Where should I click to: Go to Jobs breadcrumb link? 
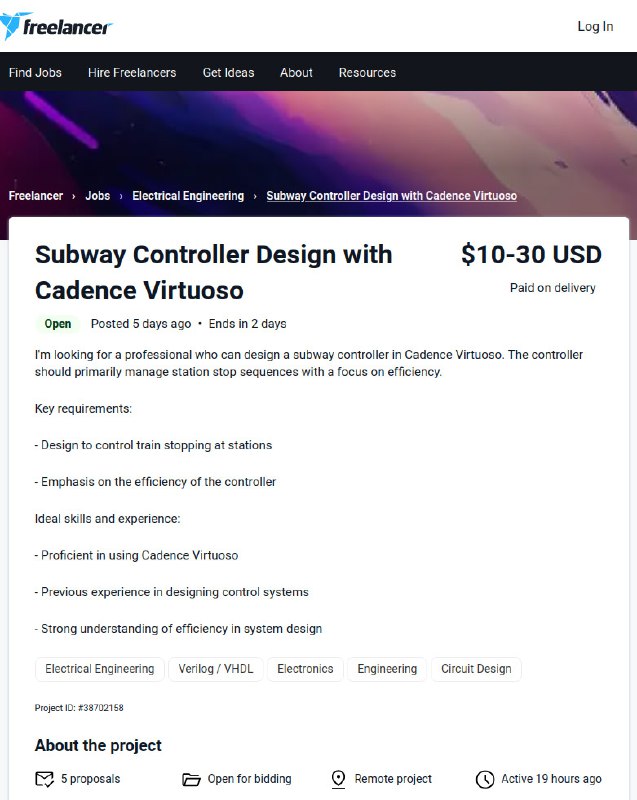tap(97, 196)
